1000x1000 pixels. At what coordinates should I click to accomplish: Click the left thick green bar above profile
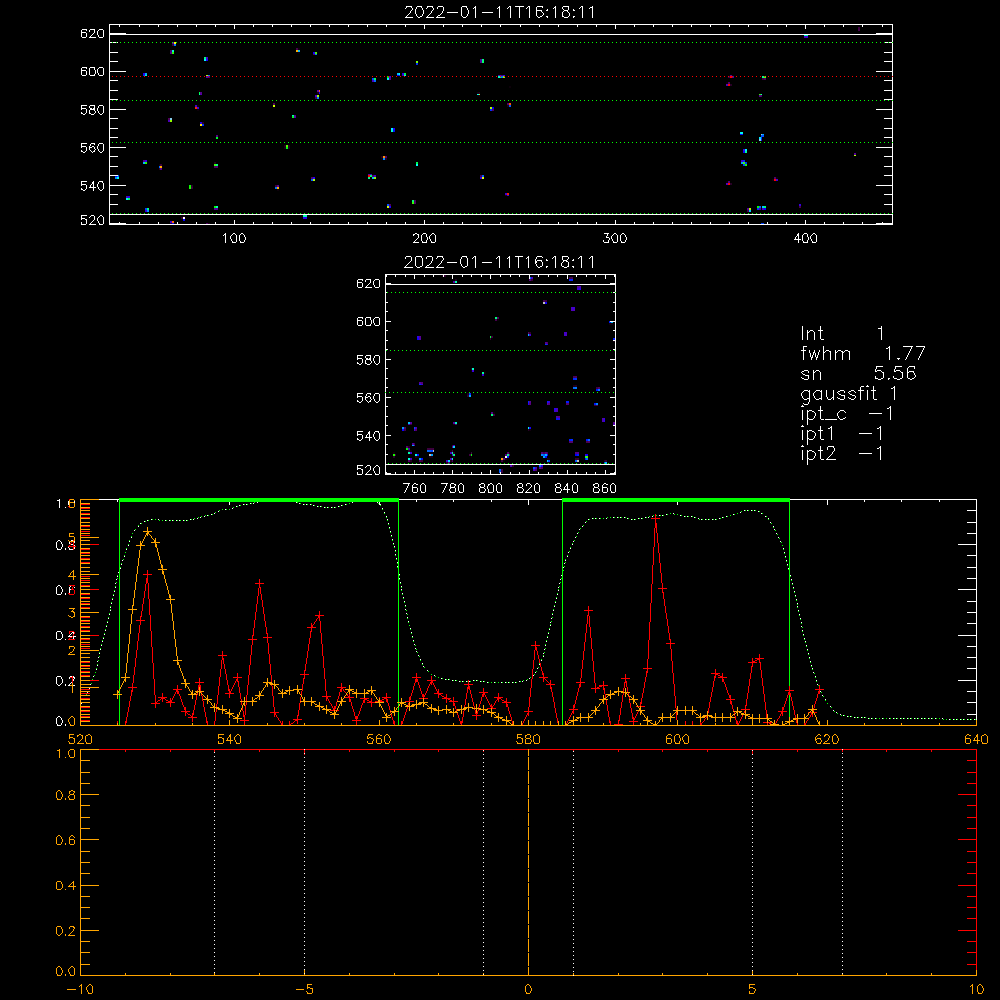pyautogui.click(x=259, y=500)
